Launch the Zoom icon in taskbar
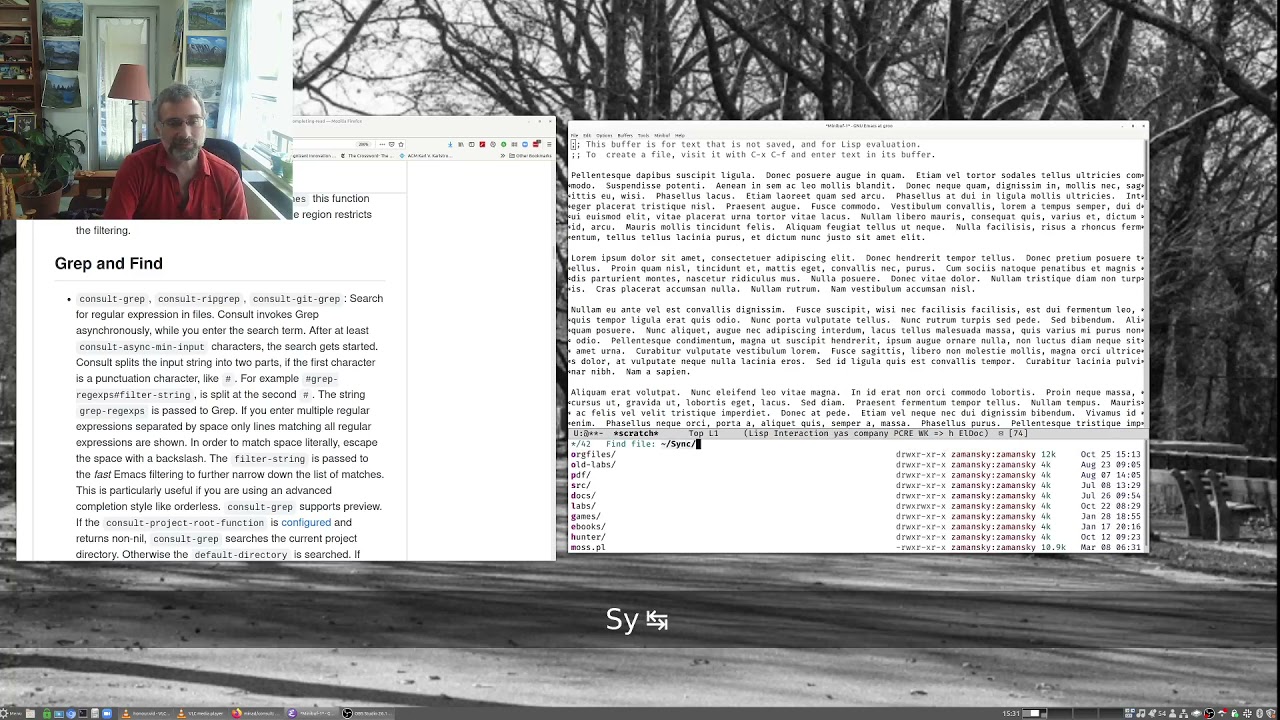Screen dimensions: 1280x720 point(107,713)
